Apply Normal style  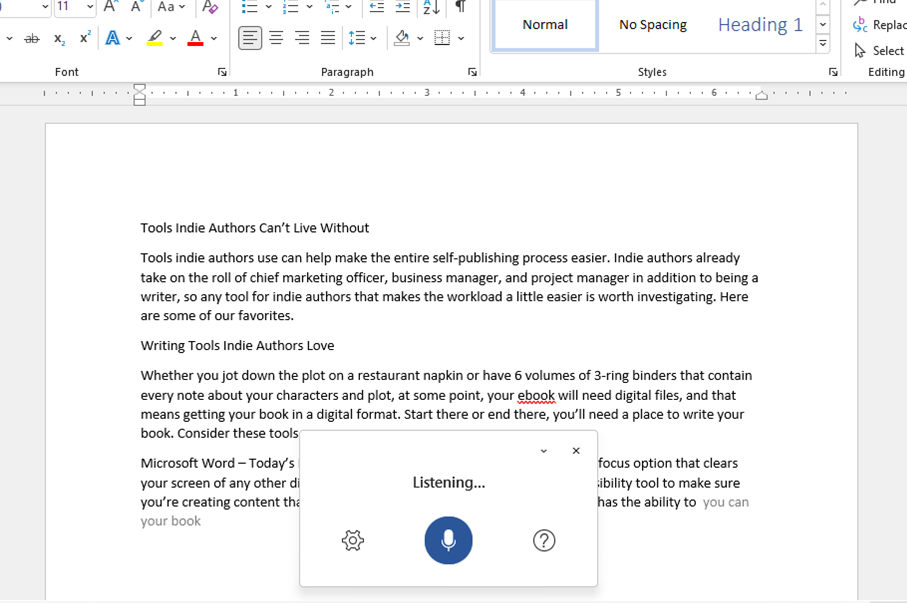click(x=545, y=25)
